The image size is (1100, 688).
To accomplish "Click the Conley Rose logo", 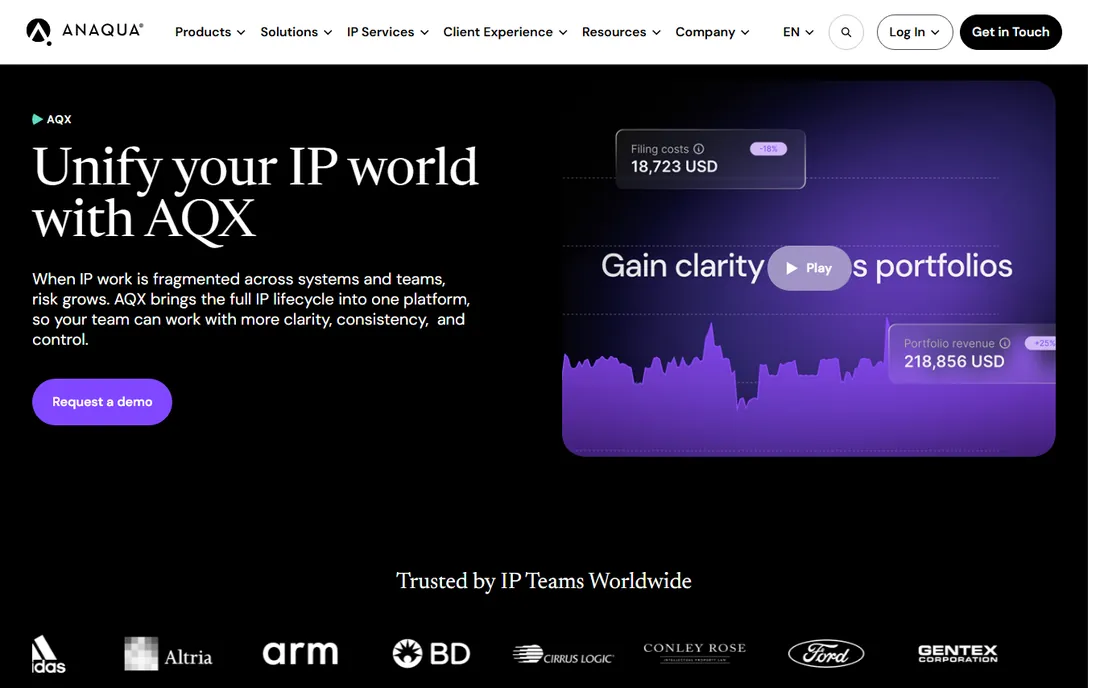I will (695, 652).
